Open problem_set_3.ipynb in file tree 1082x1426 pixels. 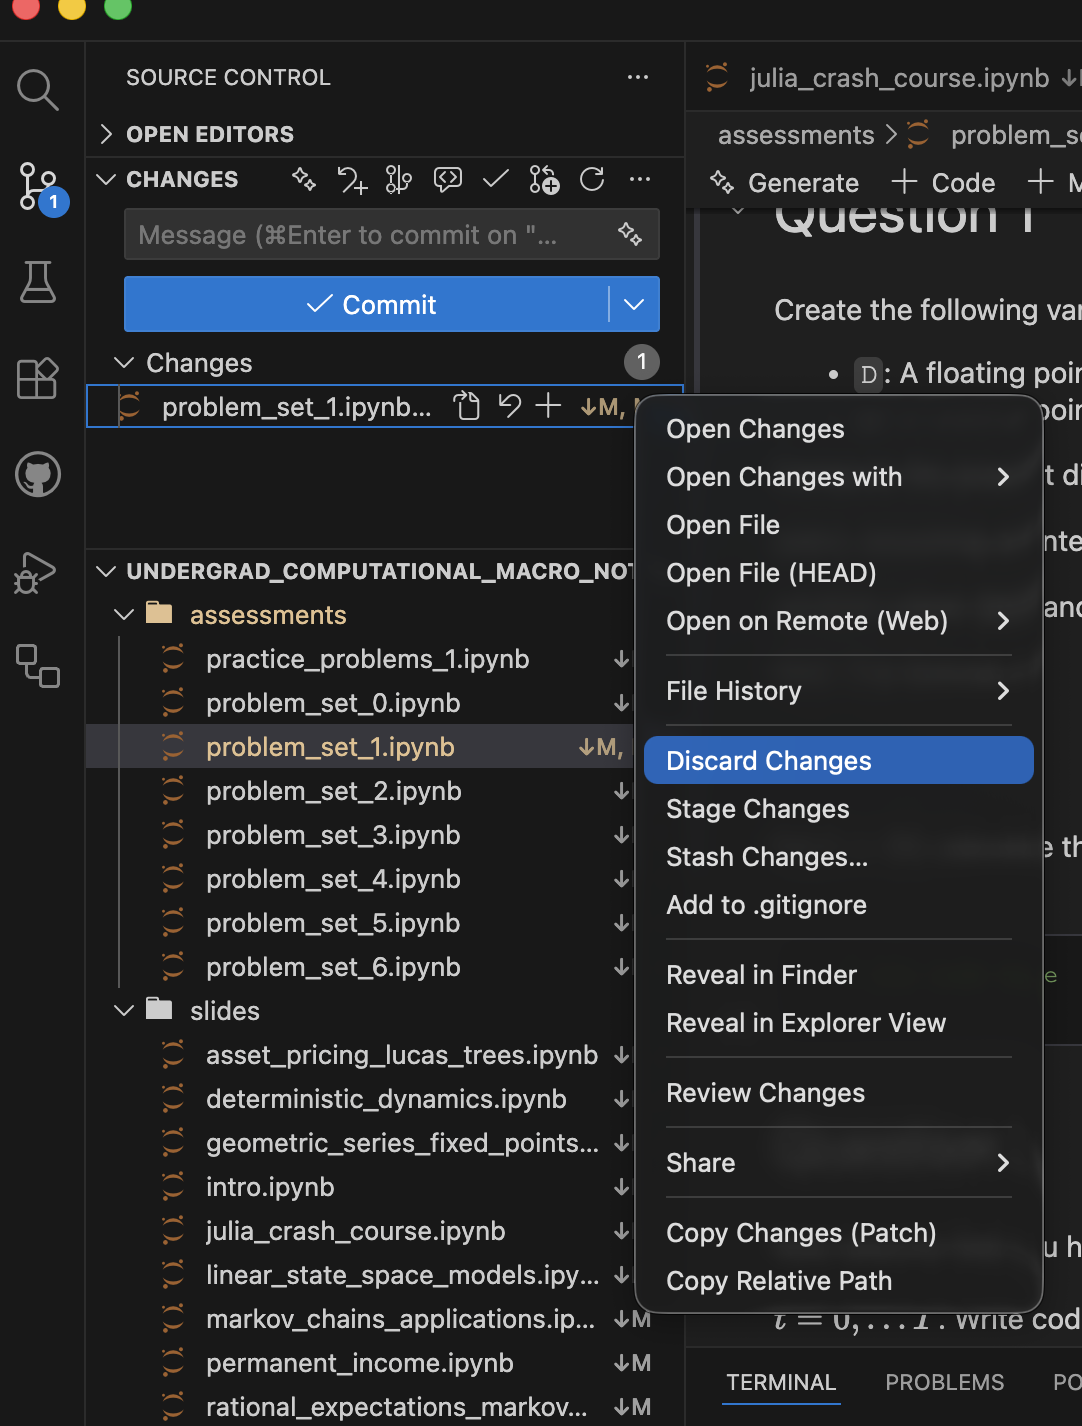pos(333,835)
